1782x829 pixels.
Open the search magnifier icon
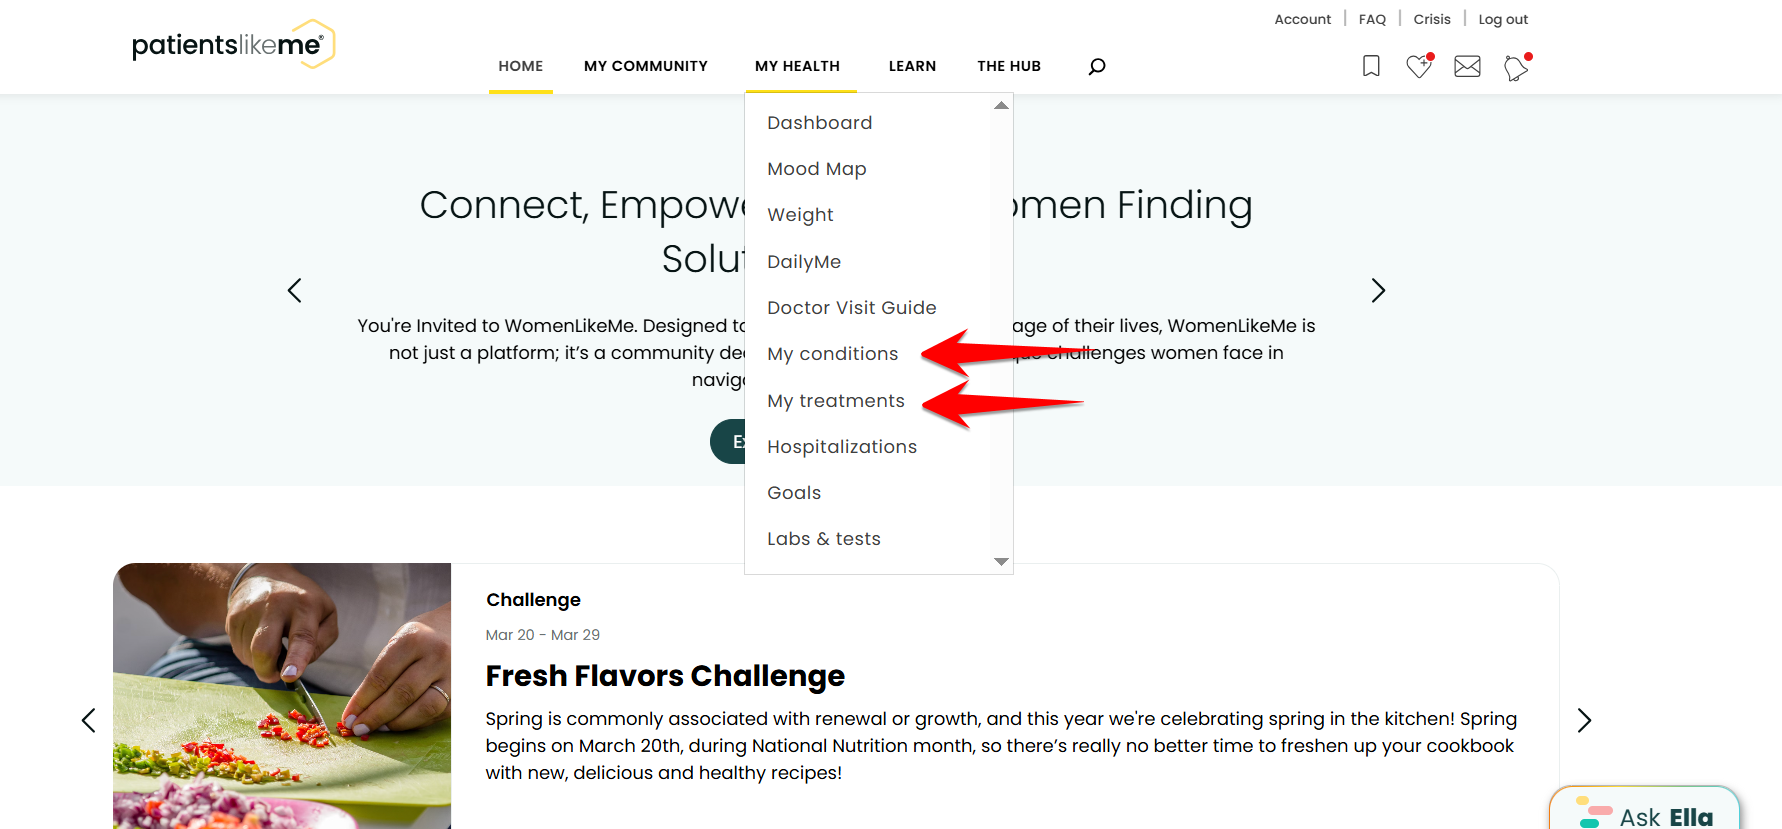click(1096, 66)
